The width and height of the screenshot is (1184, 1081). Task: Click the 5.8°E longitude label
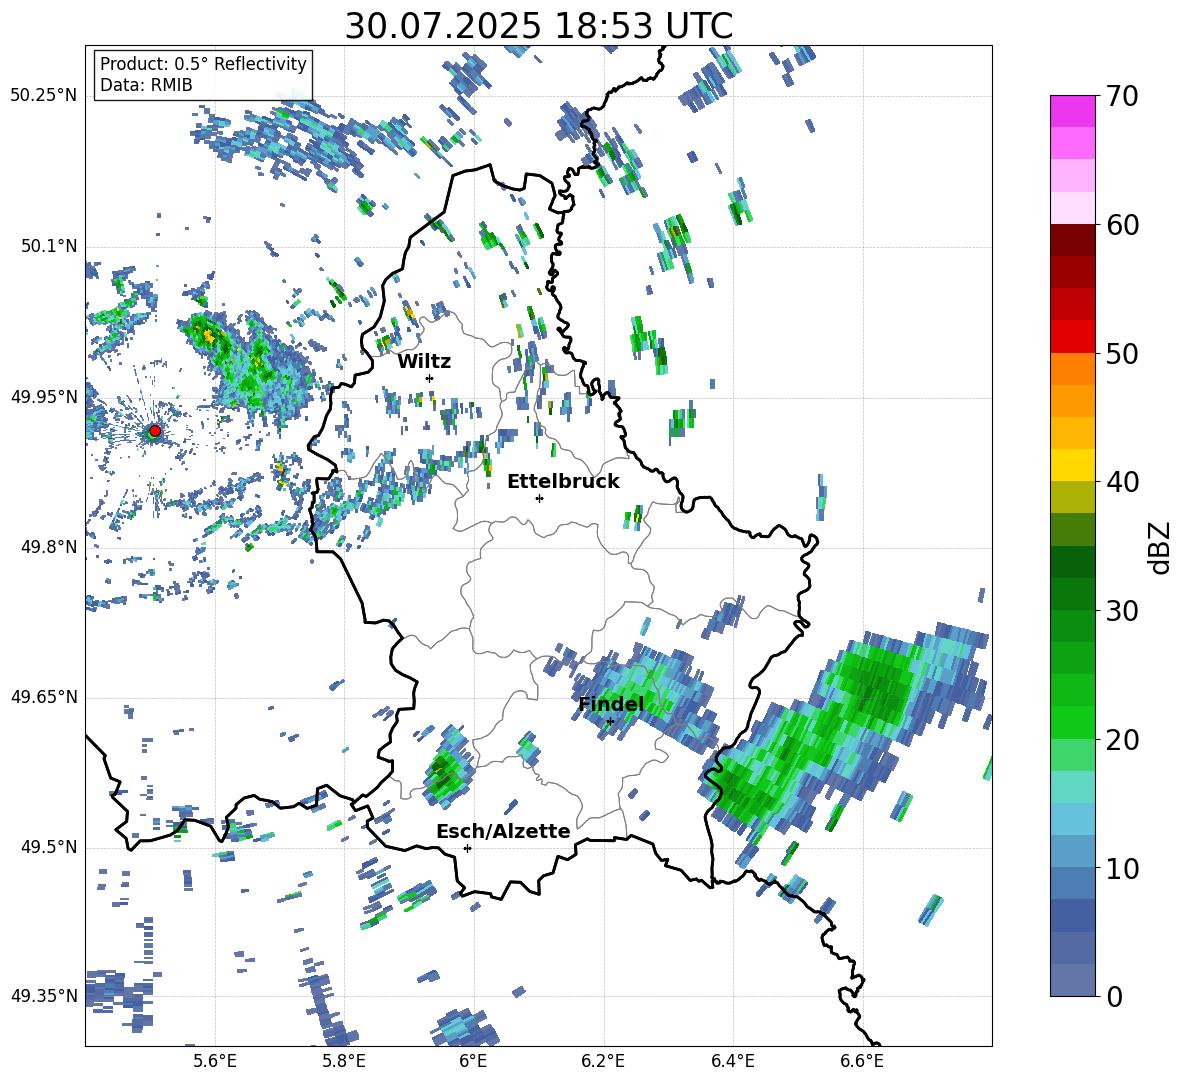pos(344,1061)
